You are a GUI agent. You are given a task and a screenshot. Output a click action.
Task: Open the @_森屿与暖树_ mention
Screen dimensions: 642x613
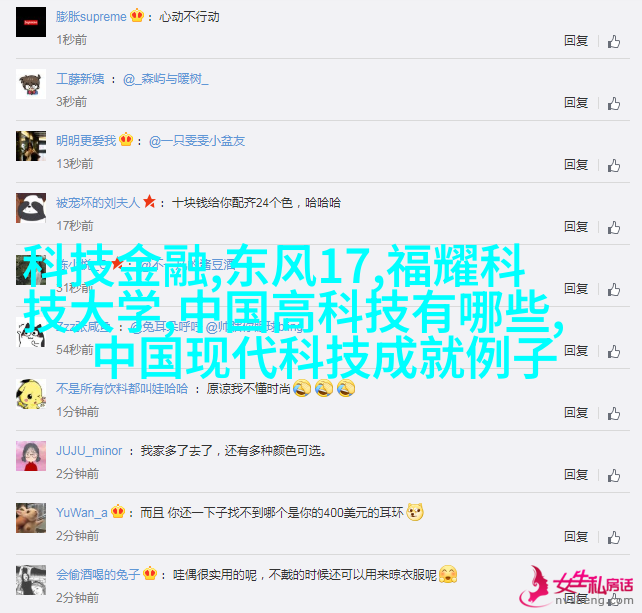click(166, 79)
